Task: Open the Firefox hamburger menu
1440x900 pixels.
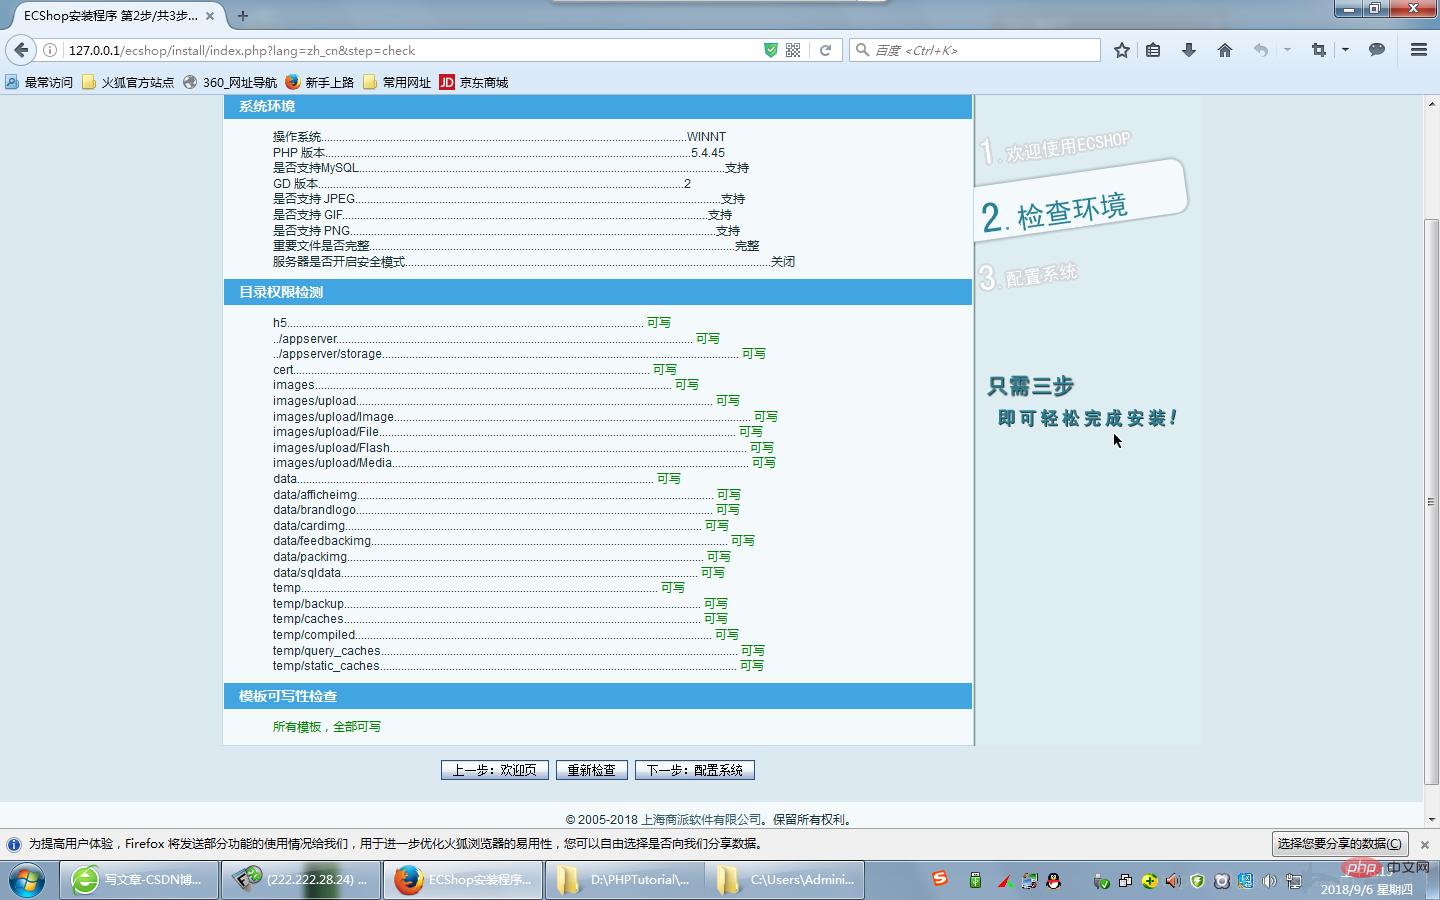Action: (1419, 50)
